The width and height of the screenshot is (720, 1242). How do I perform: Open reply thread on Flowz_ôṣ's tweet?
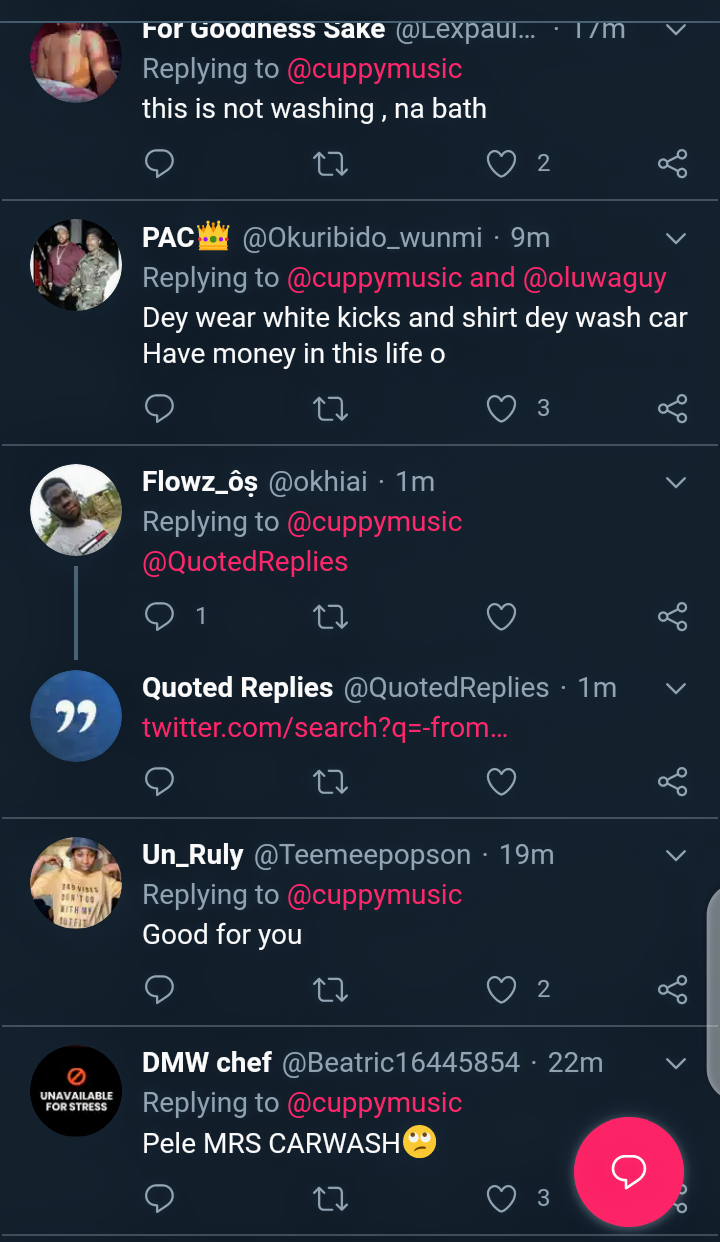point(160,616)
